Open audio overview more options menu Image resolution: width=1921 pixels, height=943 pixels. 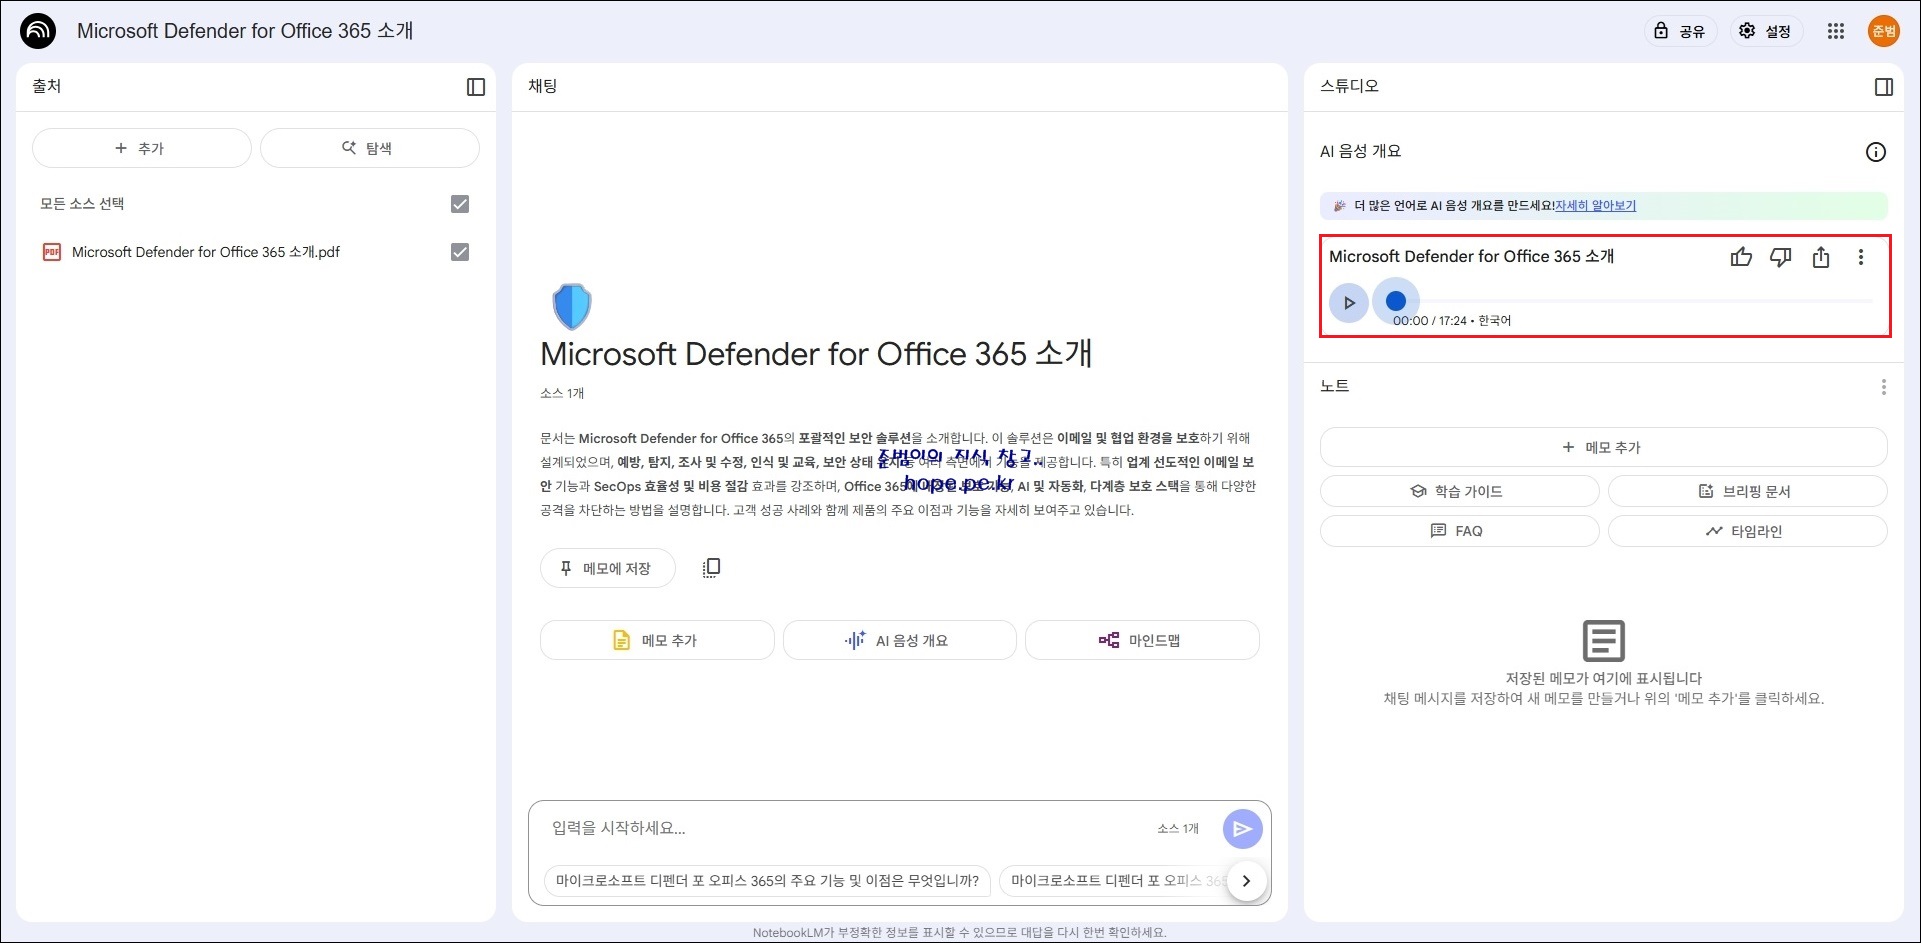tap(1861, 257)
